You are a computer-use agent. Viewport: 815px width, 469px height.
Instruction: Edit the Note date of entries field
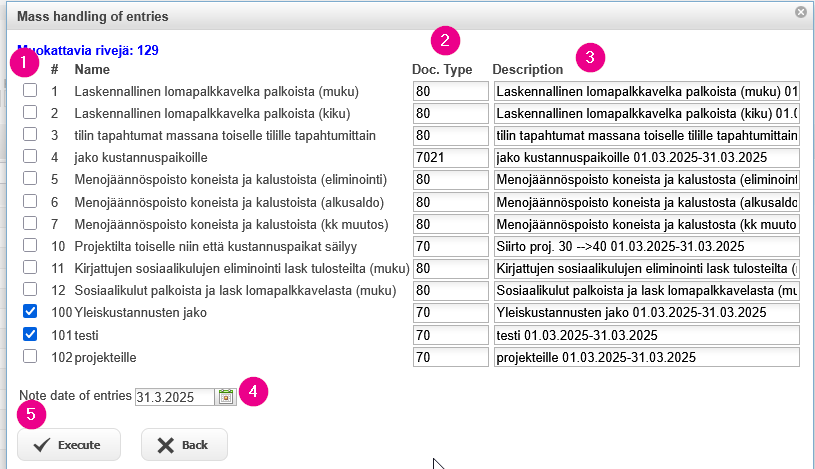[x=175, y=397]
